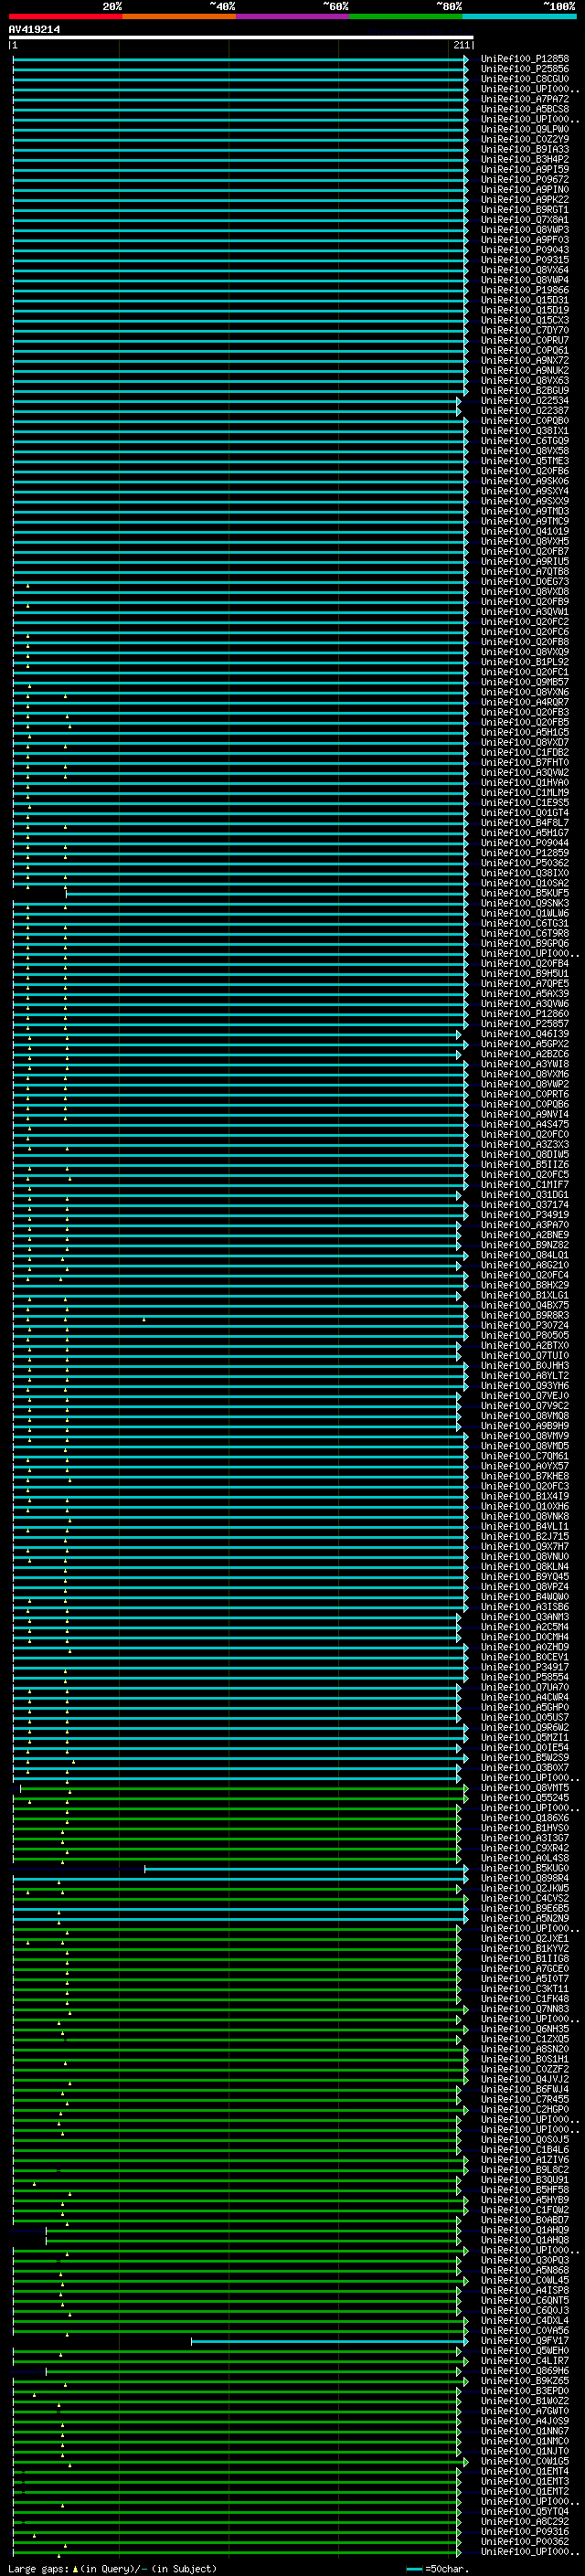Click the red 20% identity legend segment
The image size is (585, 2576).
click(65, 16)
